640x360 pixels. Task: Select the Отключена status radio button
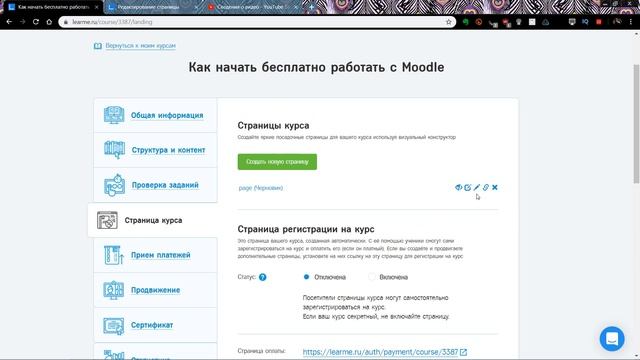point(306,277)
